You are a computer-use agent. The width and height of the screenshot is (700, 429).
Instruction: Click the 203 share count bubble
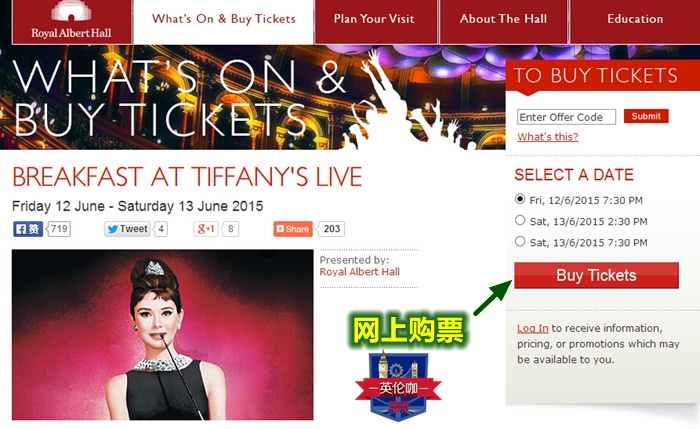coord(331,229)
